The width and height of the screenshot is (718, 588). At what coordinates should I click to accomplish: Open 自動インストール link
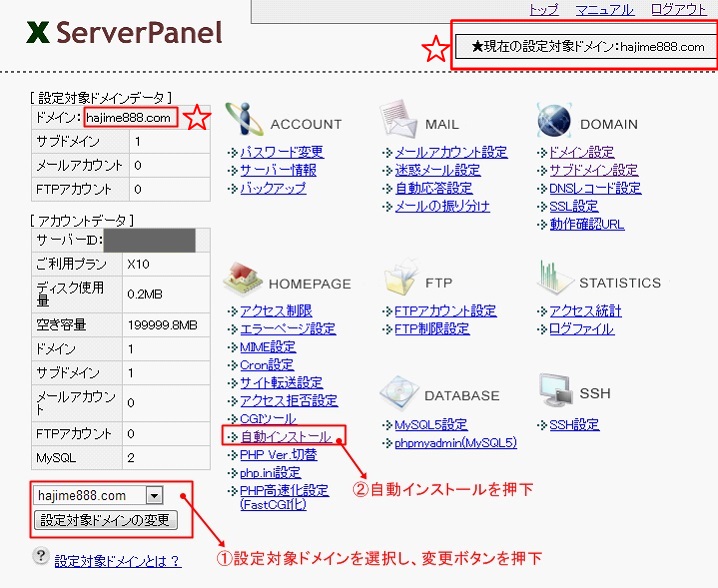(x=286, y=436)
